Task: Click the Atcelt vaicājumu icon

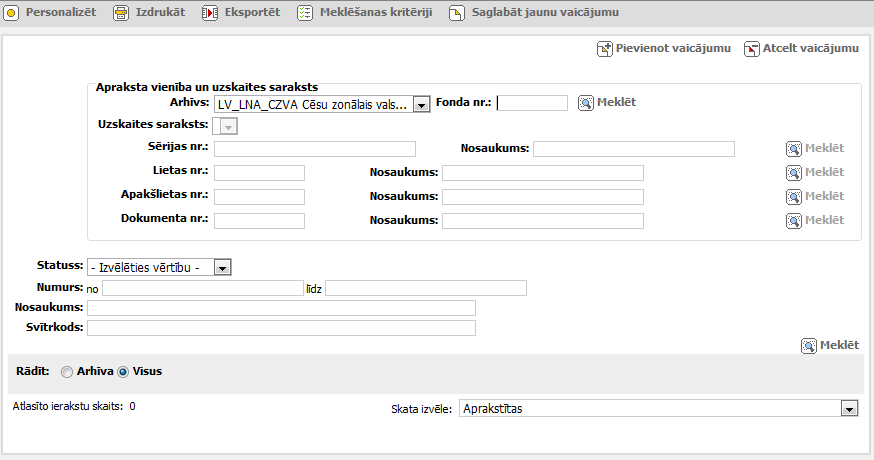Action: coord(751,48)
